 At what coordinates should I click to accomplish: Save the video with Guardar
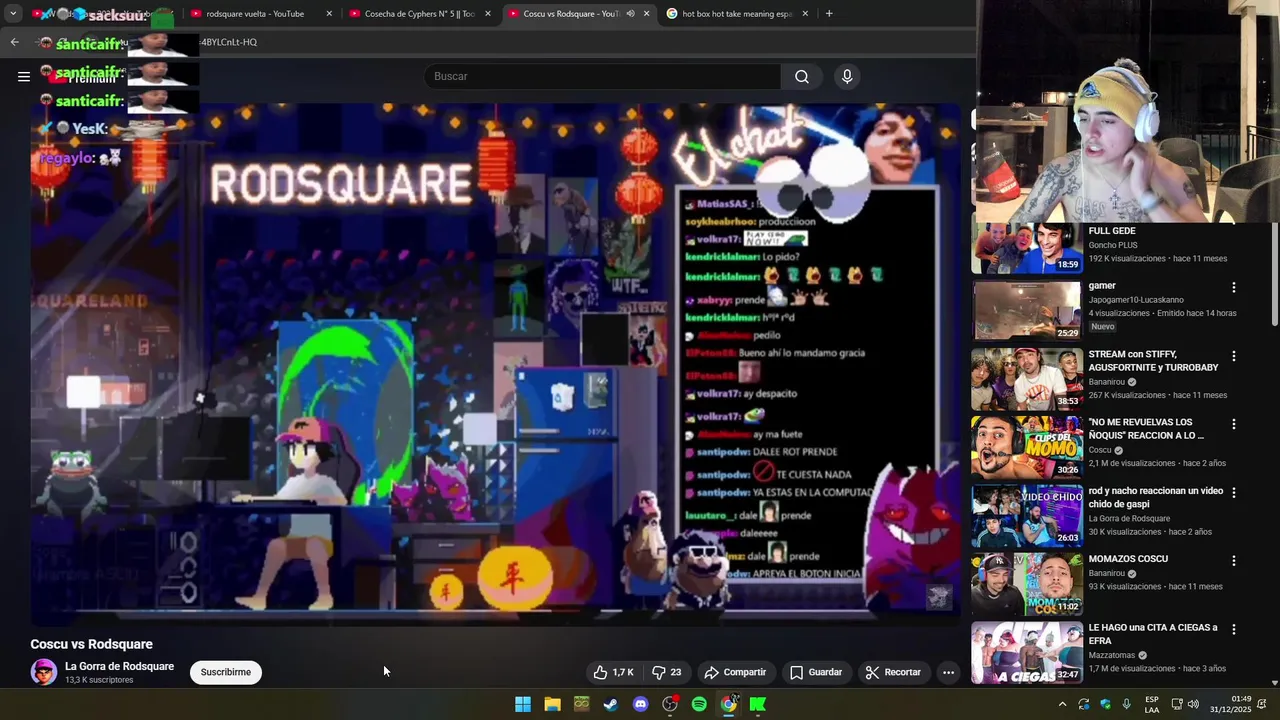tap(816, 672)
